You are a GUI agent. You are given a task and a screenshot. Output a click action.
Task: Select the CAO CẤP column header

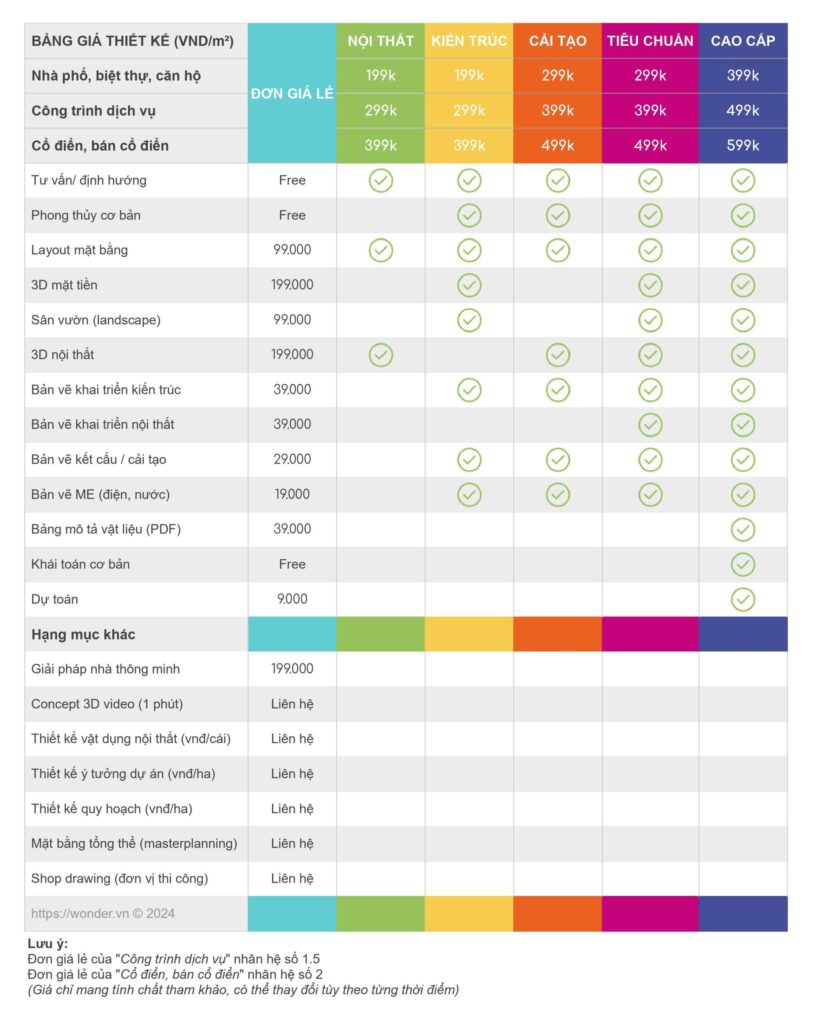pos(742,41)
